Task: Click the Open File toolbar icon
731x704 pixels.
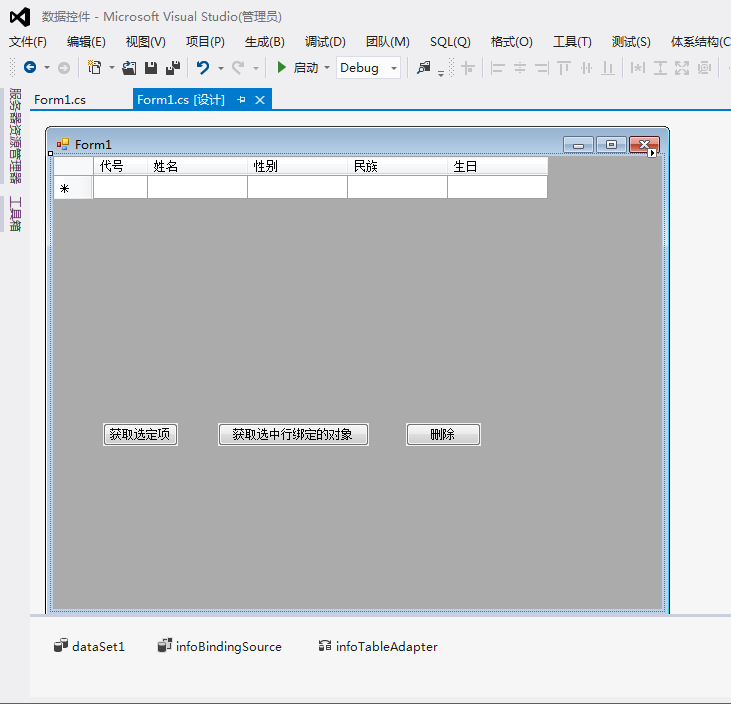Action: pyautogui.click(x=129, y=68)
